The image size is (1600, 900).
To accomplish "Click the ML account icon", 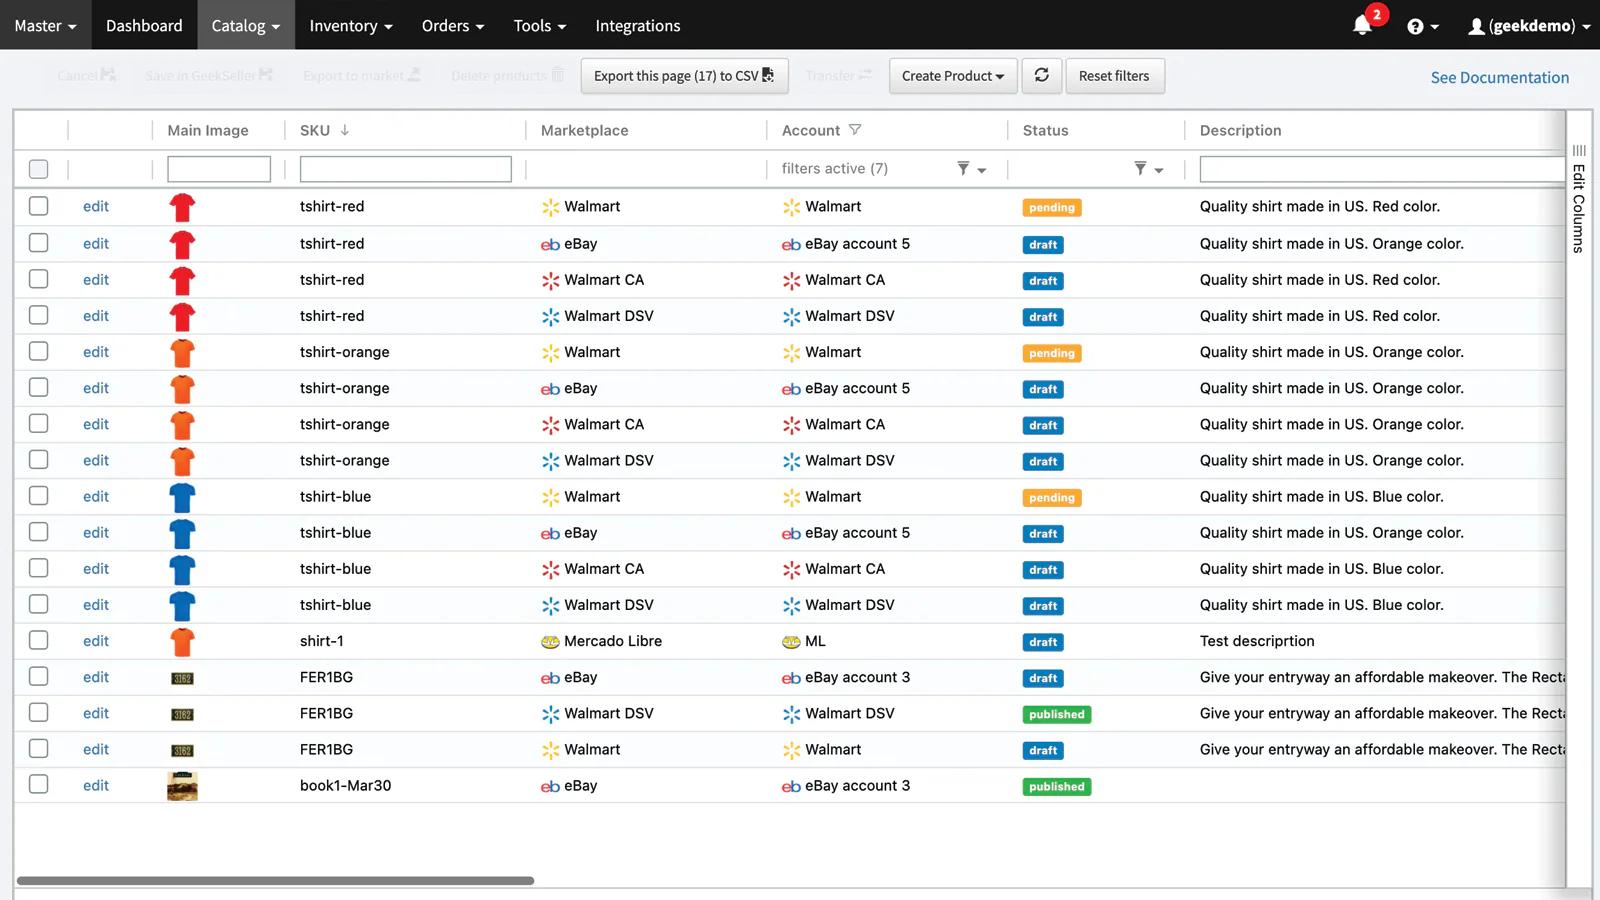I will tap(791, 642).
